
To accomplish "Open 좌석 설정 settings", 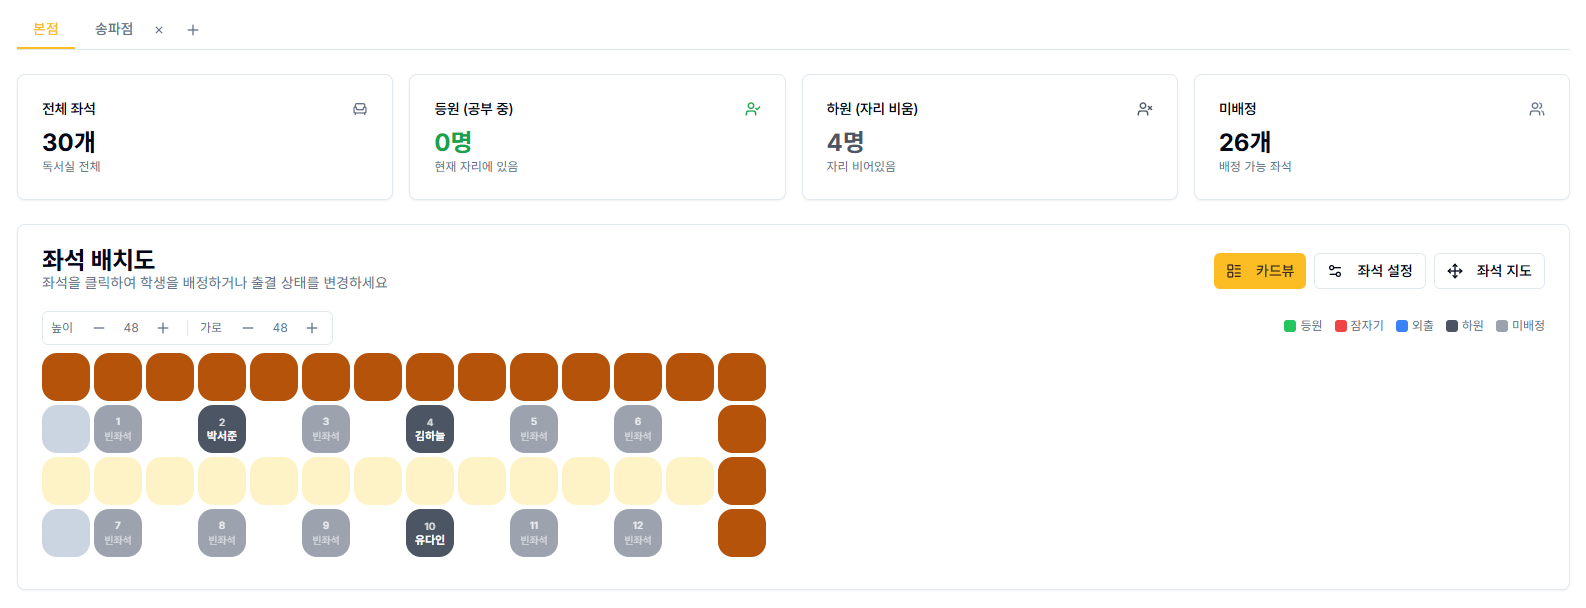I will pyautogui.click(x=1370, y=270).
